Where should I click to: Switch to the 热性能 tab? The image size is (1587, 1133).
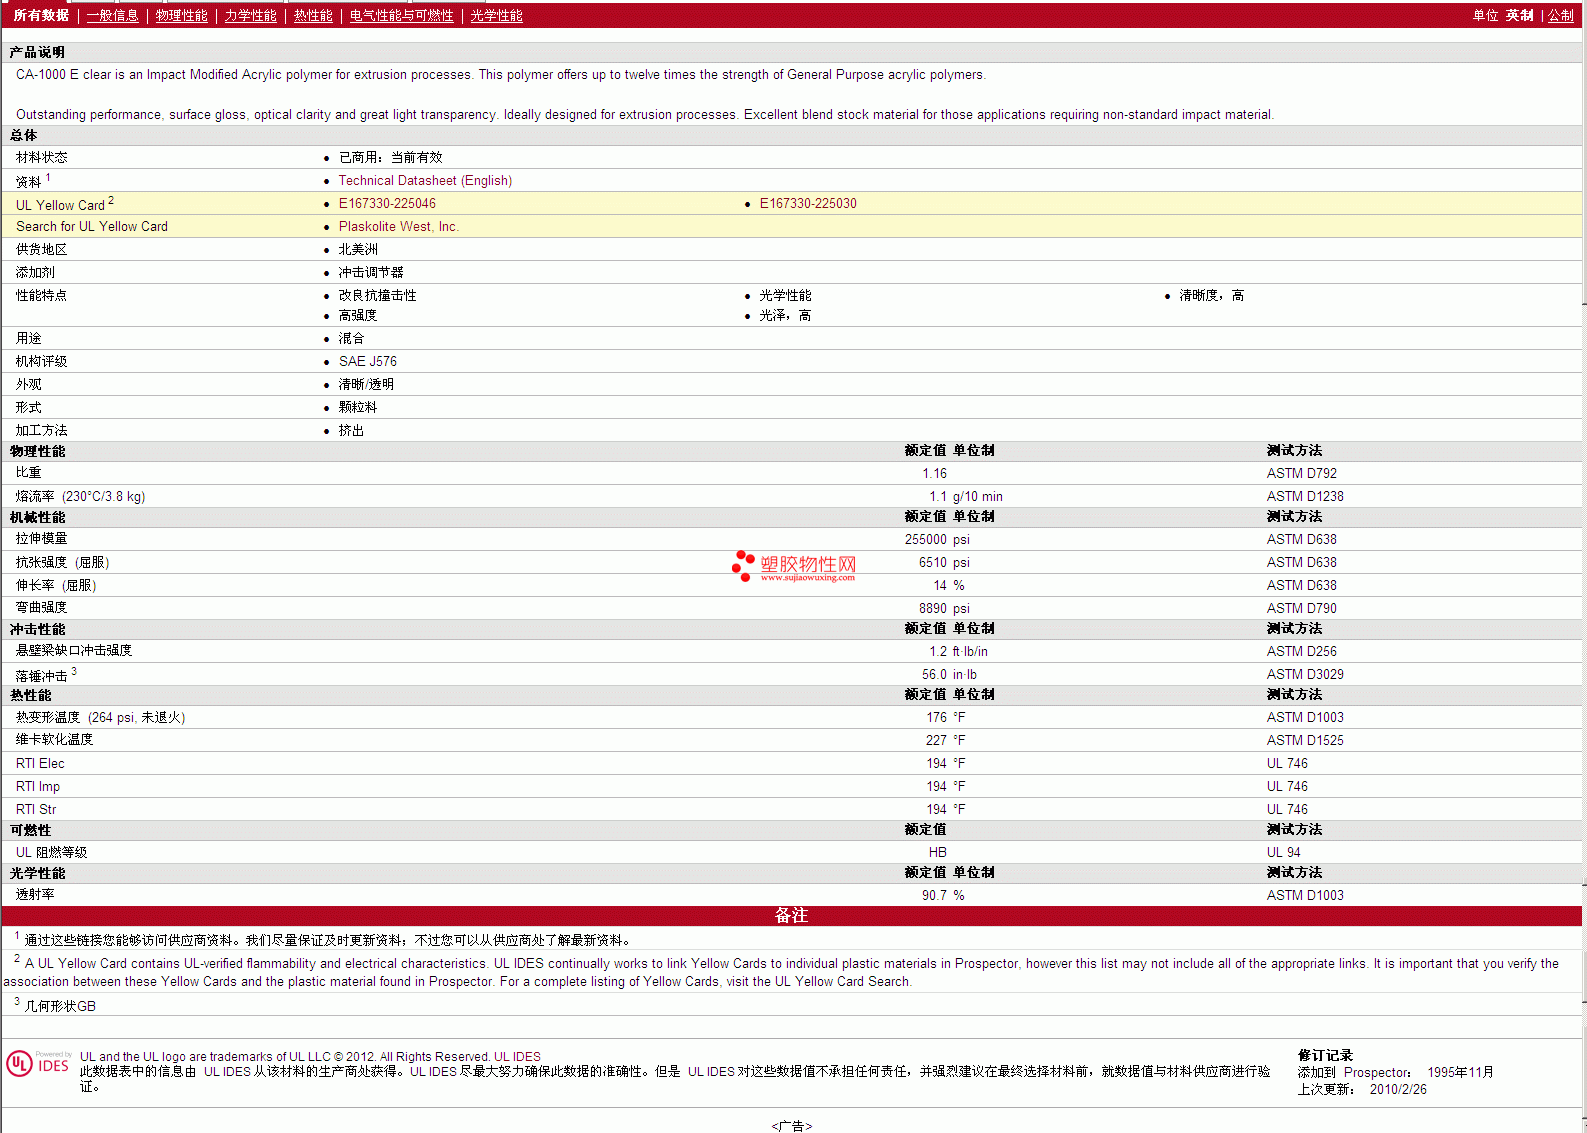coord(313,15)
